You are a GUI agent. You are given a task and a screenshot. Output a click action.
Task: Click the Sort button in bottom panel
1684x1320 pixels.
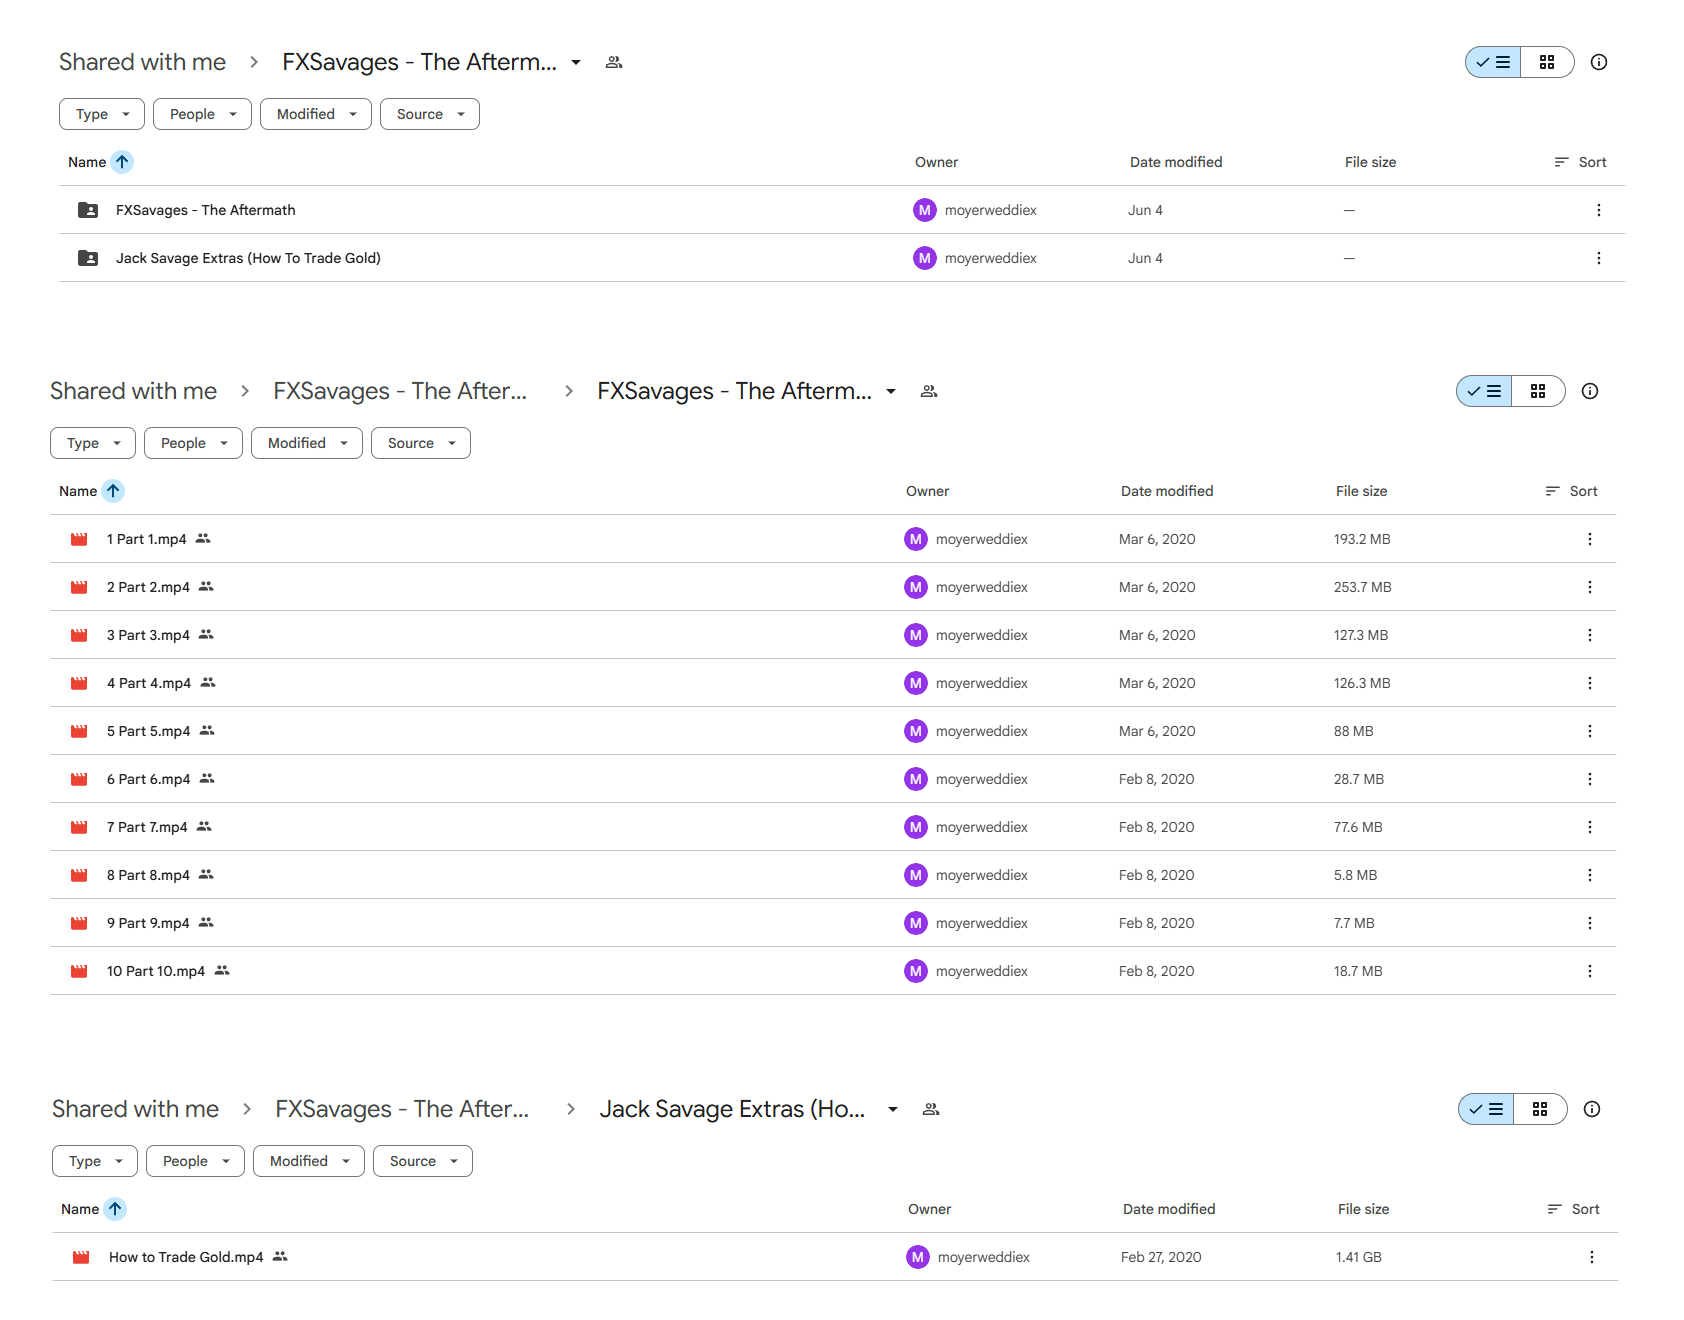point(1573,1209)
